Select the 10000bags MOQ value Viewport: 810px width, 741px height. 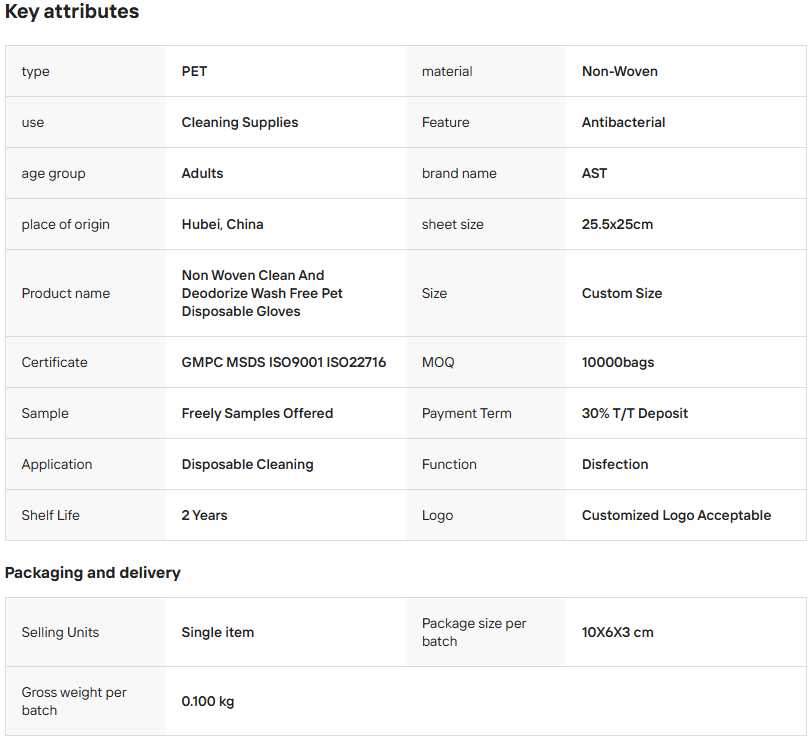tap(617, 362)
